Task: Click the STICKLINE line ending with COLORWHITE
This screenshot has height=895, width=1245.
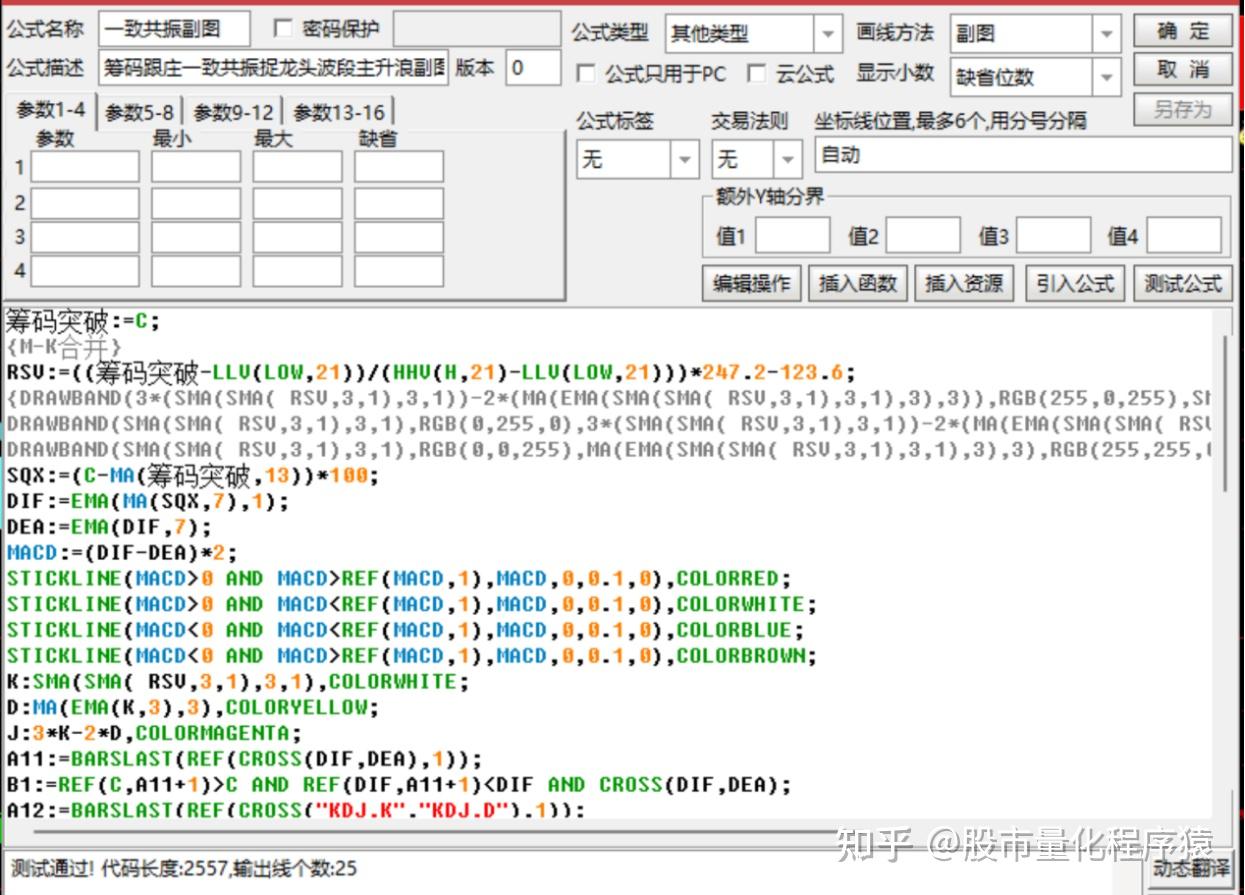Action: tap(411, 604)
